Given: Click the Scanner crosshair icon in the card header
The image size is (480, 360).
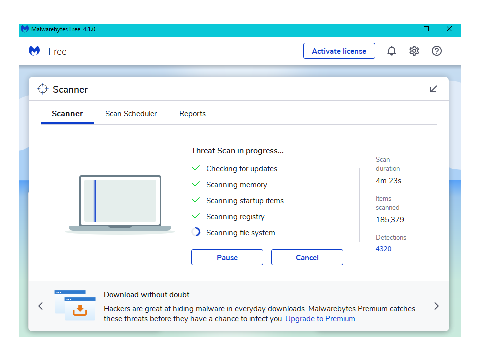Looking at the screenshot, I should coord(43,89).
